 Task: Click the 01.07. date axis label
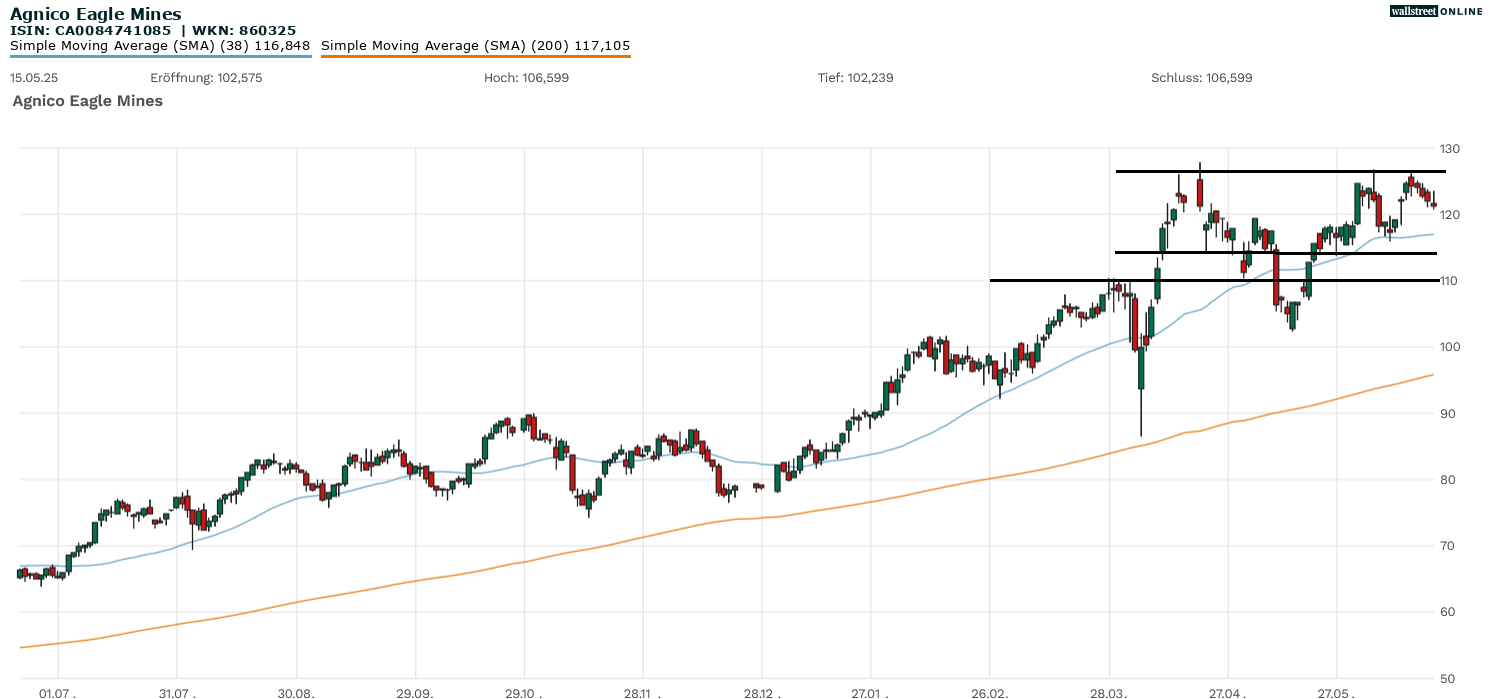point(57,692)
